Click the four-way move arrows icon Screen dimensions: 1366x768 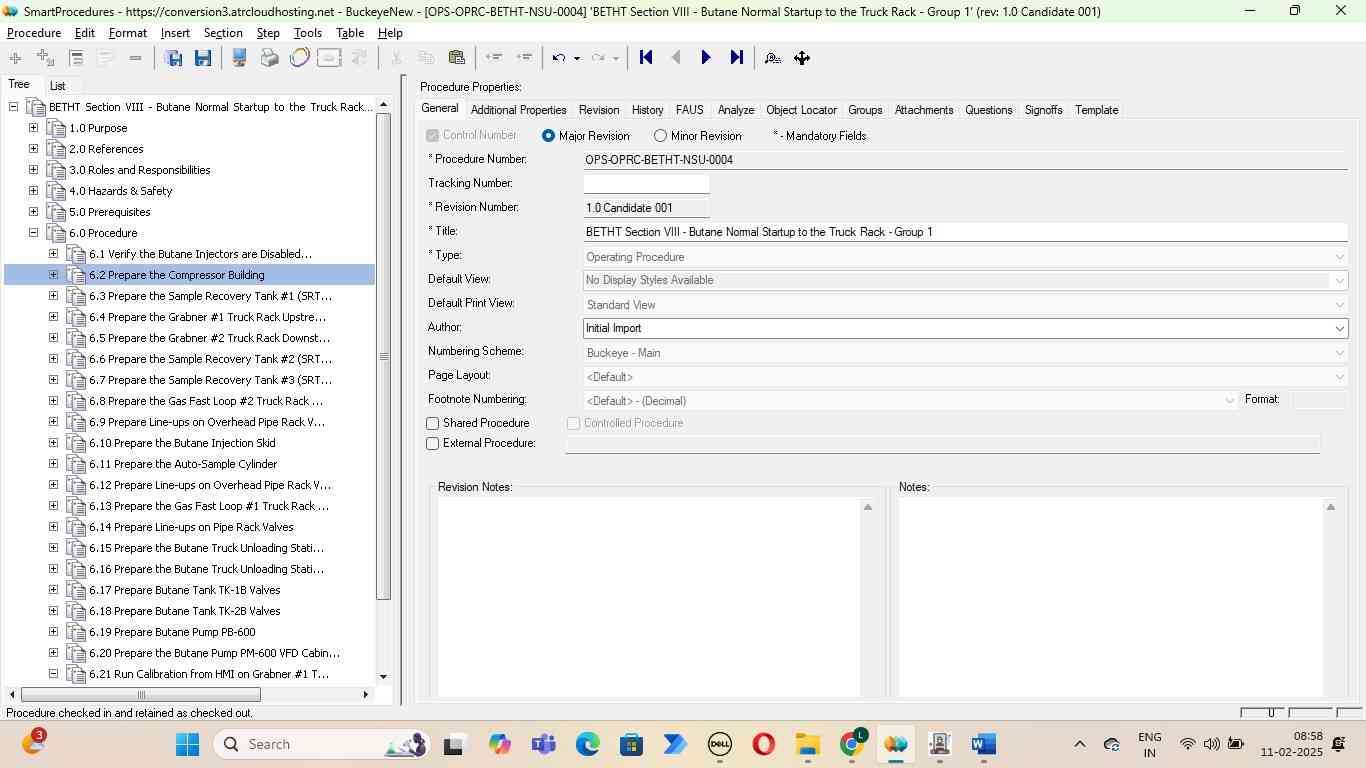[x=802, y=58]
